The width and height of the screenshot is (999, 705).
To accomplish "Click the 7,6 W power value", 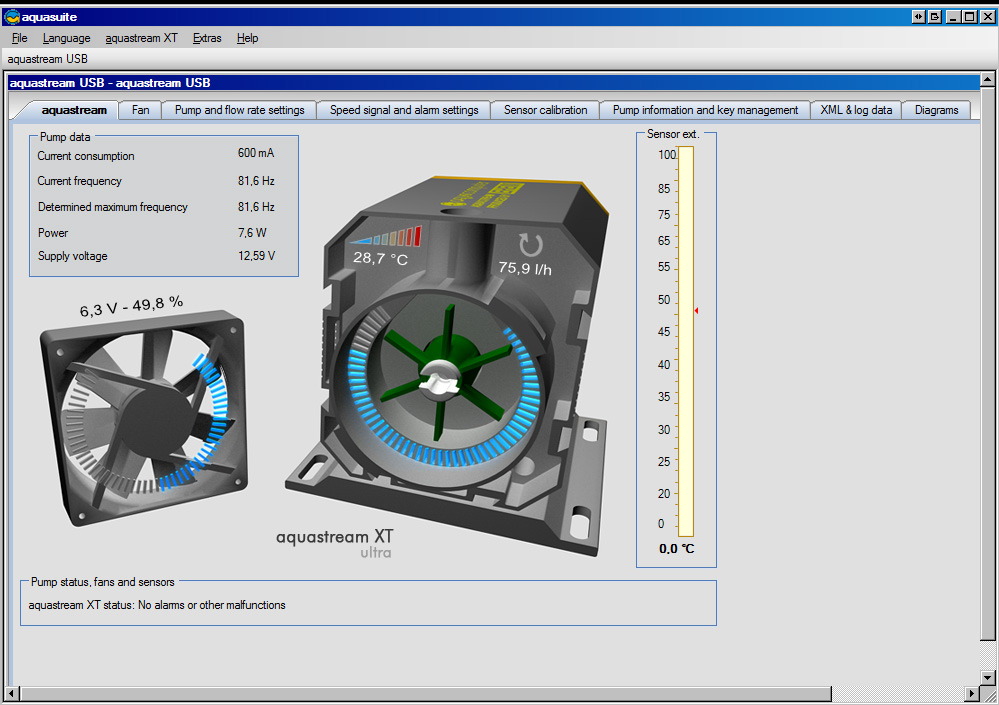I will tap(252, 233).
